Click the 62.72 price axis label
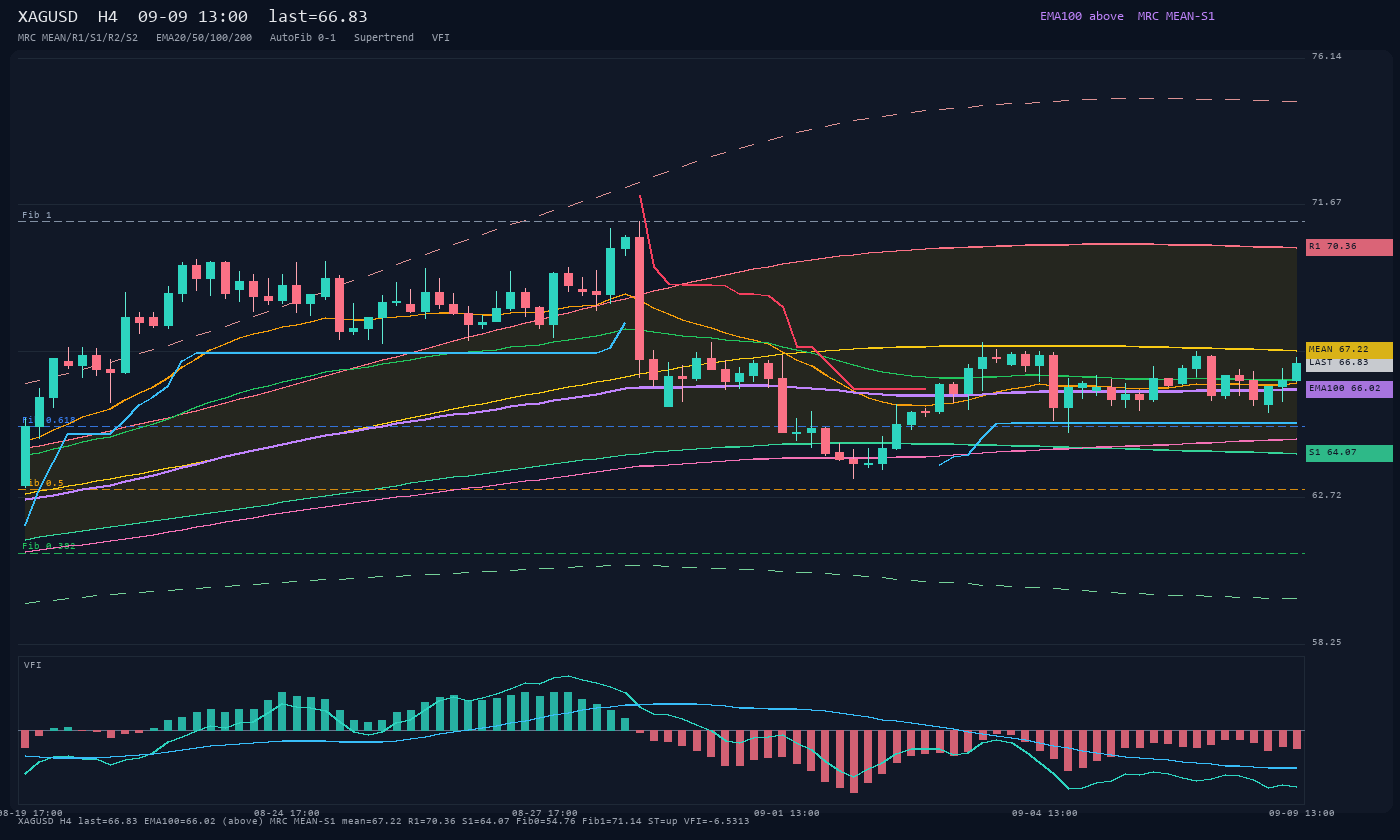1400x840 pixels. pos(1327,495)
